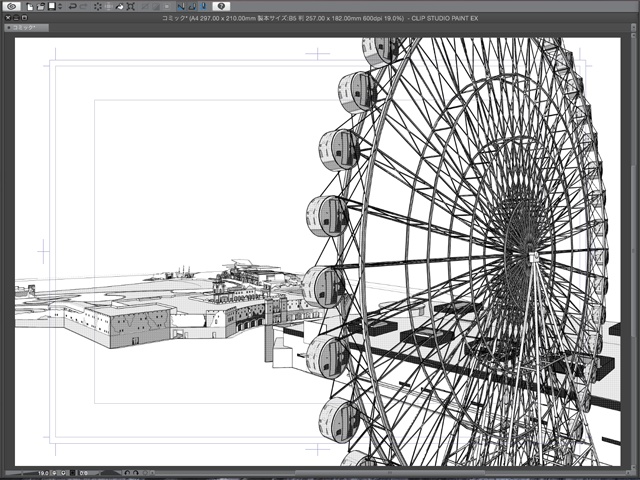Screen dimensions: 640x480
Task: Click the window maximize button
Action: [x=24, y=18]
